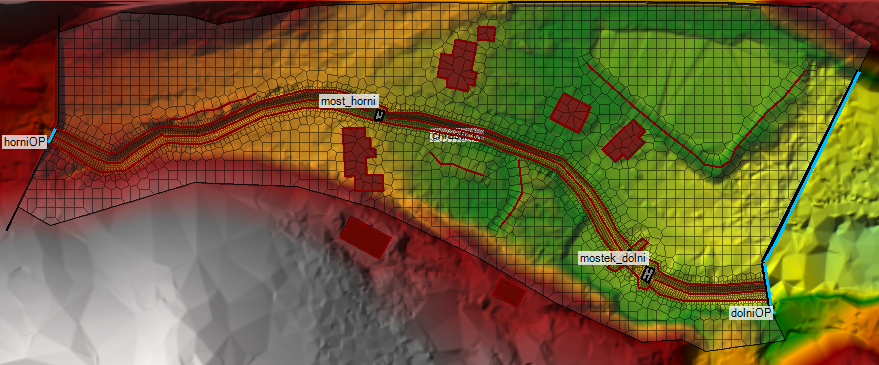
Task: Select the small square building at top
Action: coord(486,34)
